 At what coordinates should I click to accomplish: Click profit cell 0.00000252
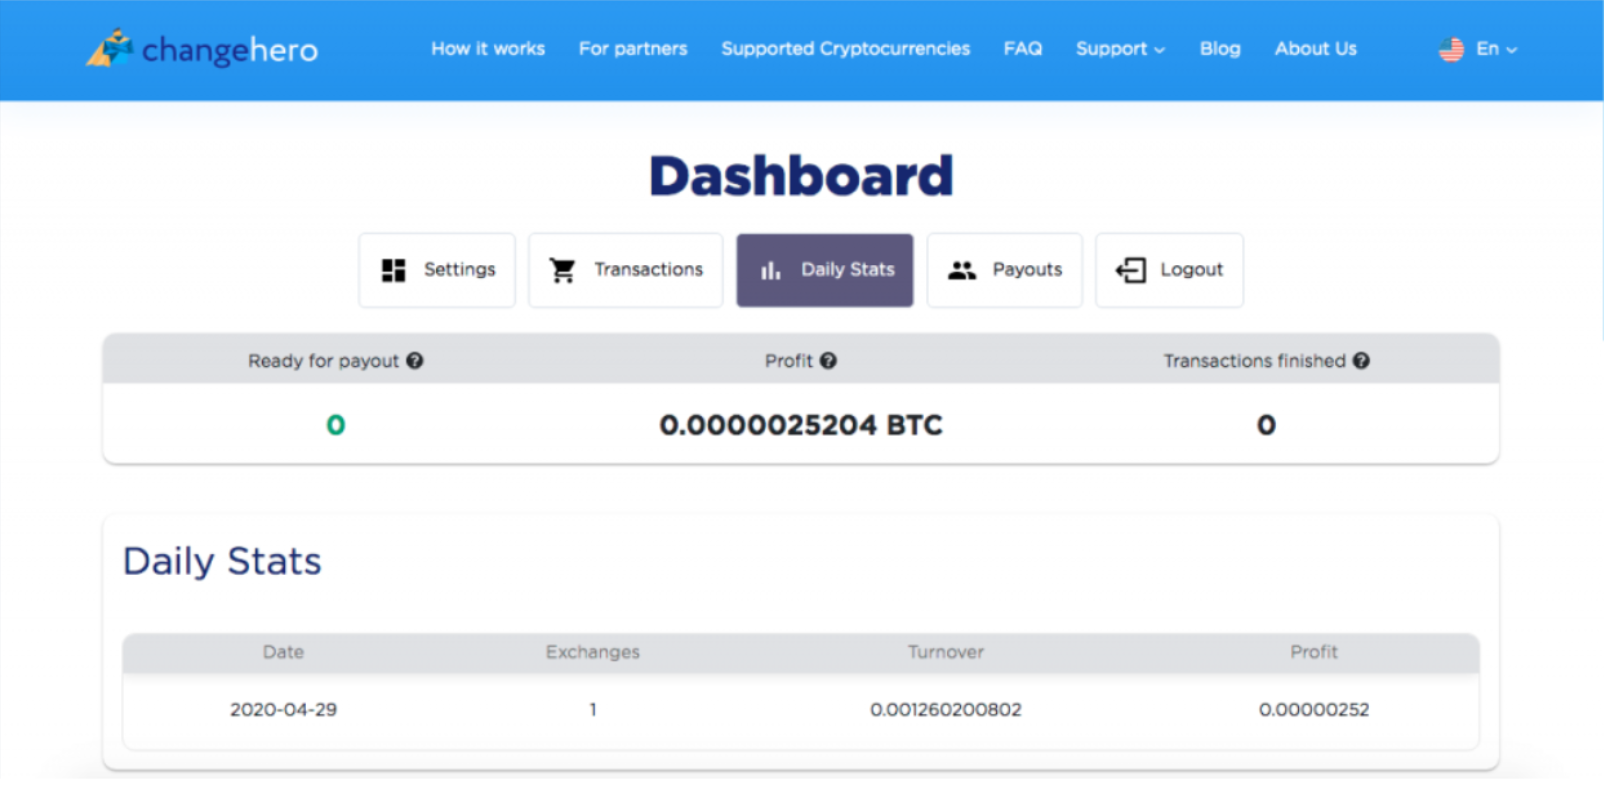coord(1313,710)
